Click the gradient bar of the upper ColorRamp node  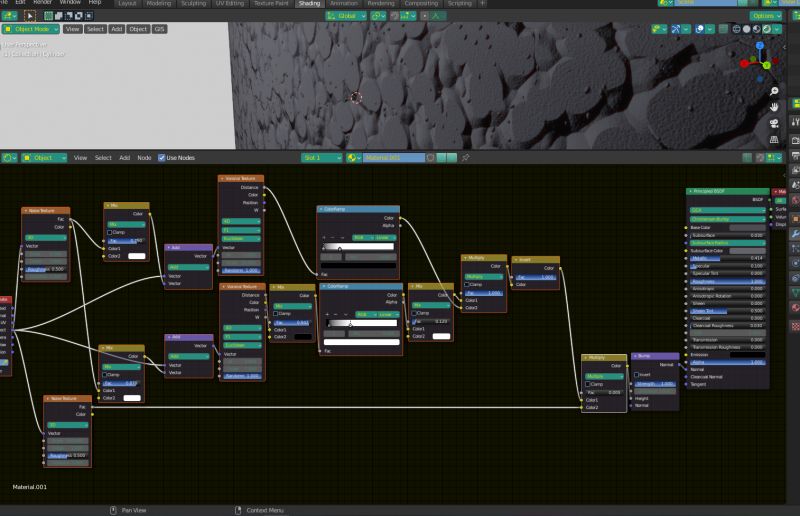tap(358, 247)
